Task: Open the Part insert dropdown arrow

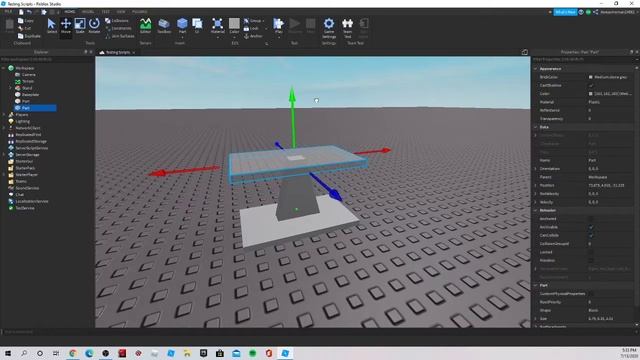Action: 182,37
